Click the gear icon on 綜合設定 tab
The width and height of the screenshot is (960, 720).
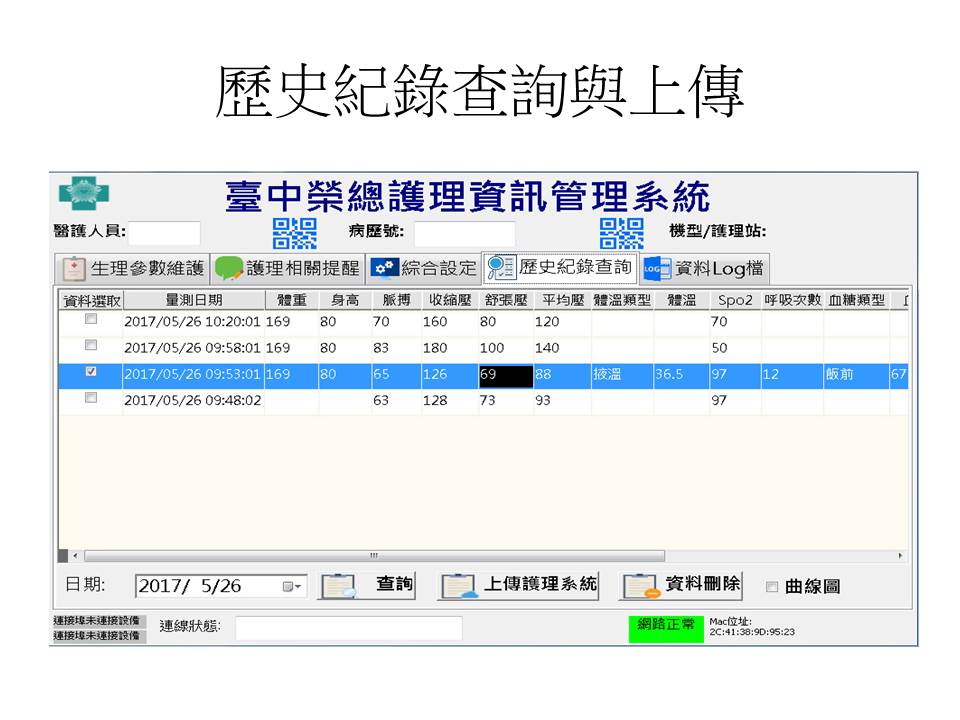(384, 268)
